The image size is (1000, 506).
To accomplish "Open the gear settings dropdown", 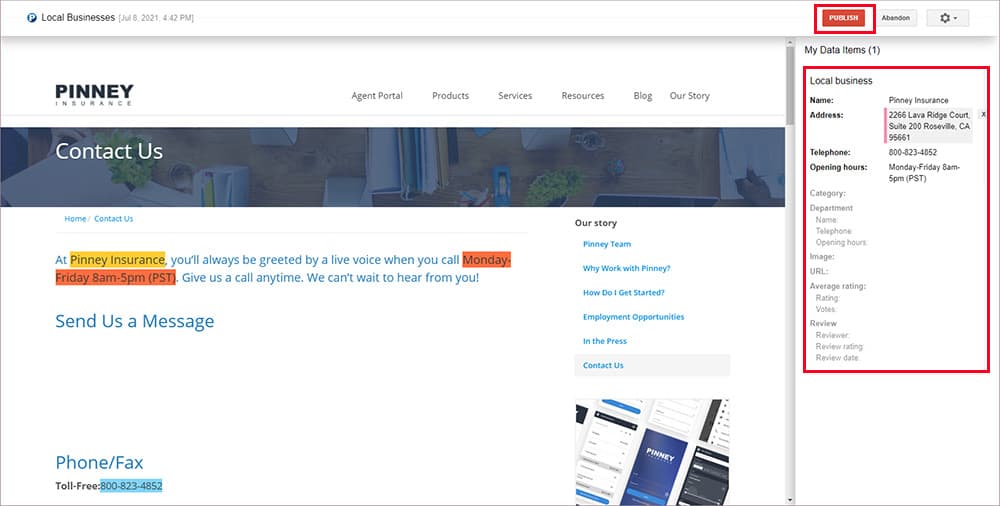I will 947,18.
